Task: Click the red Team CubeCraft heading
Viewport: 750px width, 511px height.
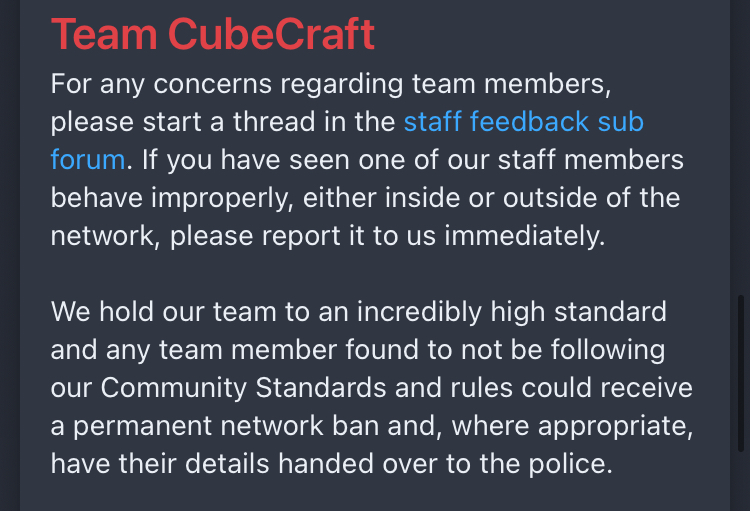Action: pos(213,33)
